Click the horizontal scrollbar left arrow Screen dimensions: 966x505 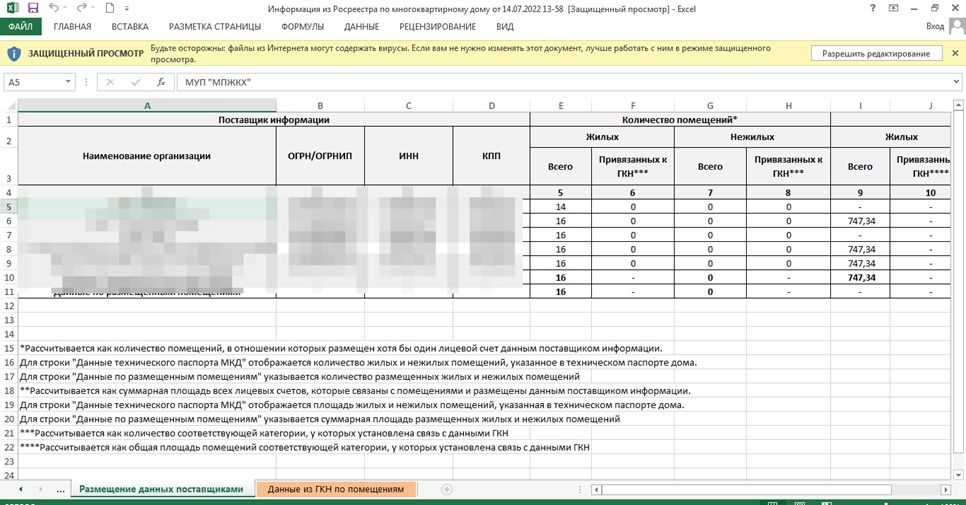(596, 490)
